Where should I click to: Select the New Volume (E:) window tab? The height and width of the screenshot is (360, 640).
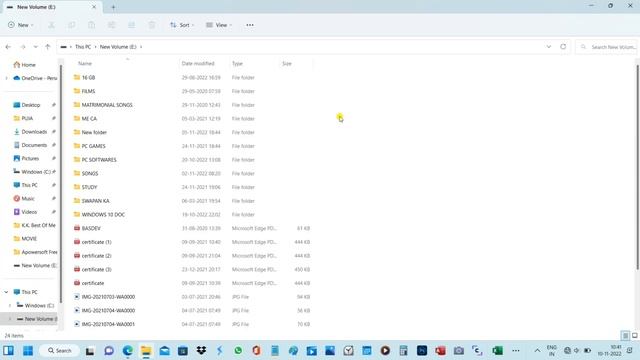(x=51, y=7)
